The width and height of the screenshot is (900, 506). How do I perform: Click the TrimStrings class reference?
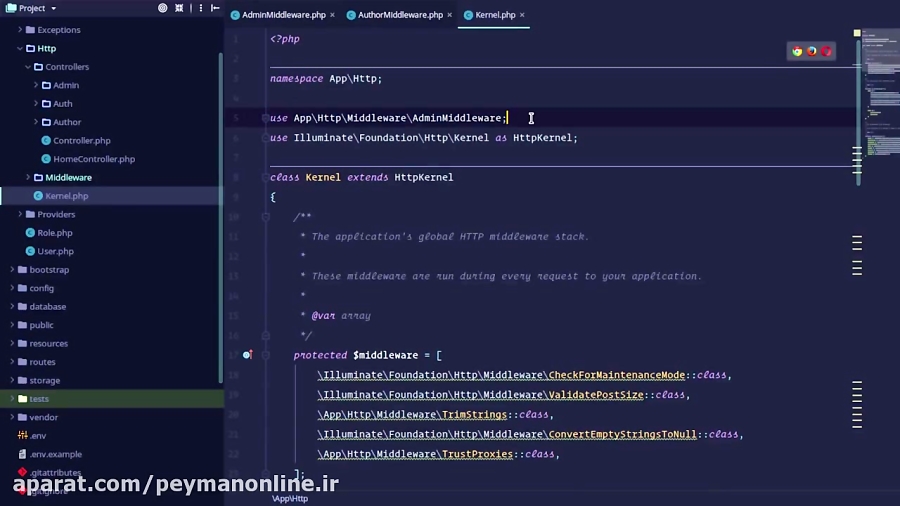[474, 414]
